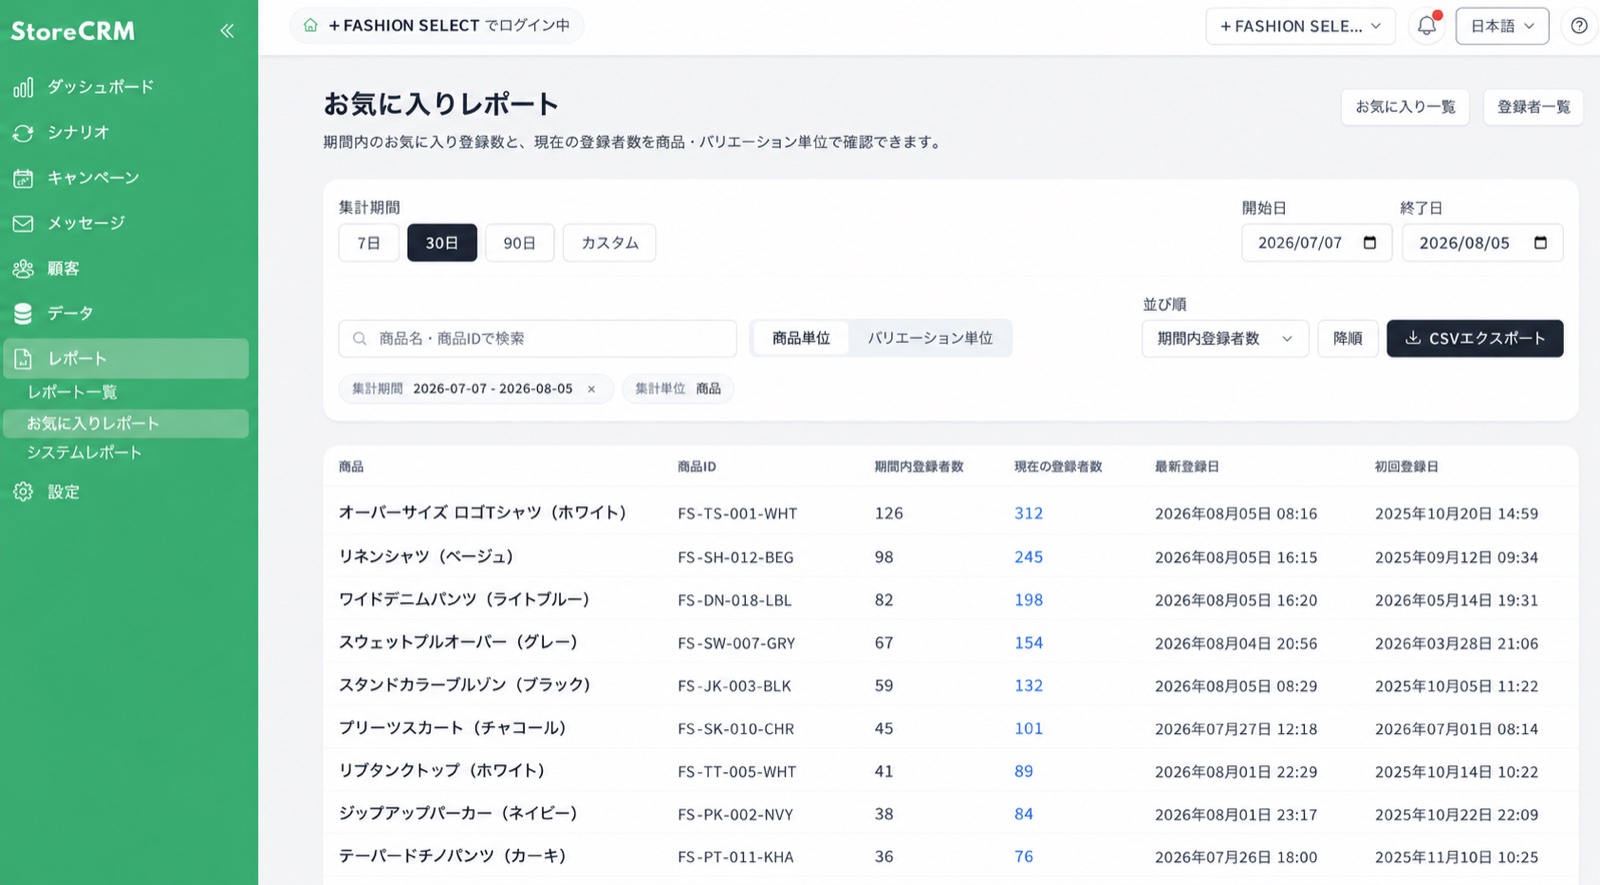1600x885 pixels.
Task: Click the 商品名・商品IDで検索 search field
Action: click(538, 339)
